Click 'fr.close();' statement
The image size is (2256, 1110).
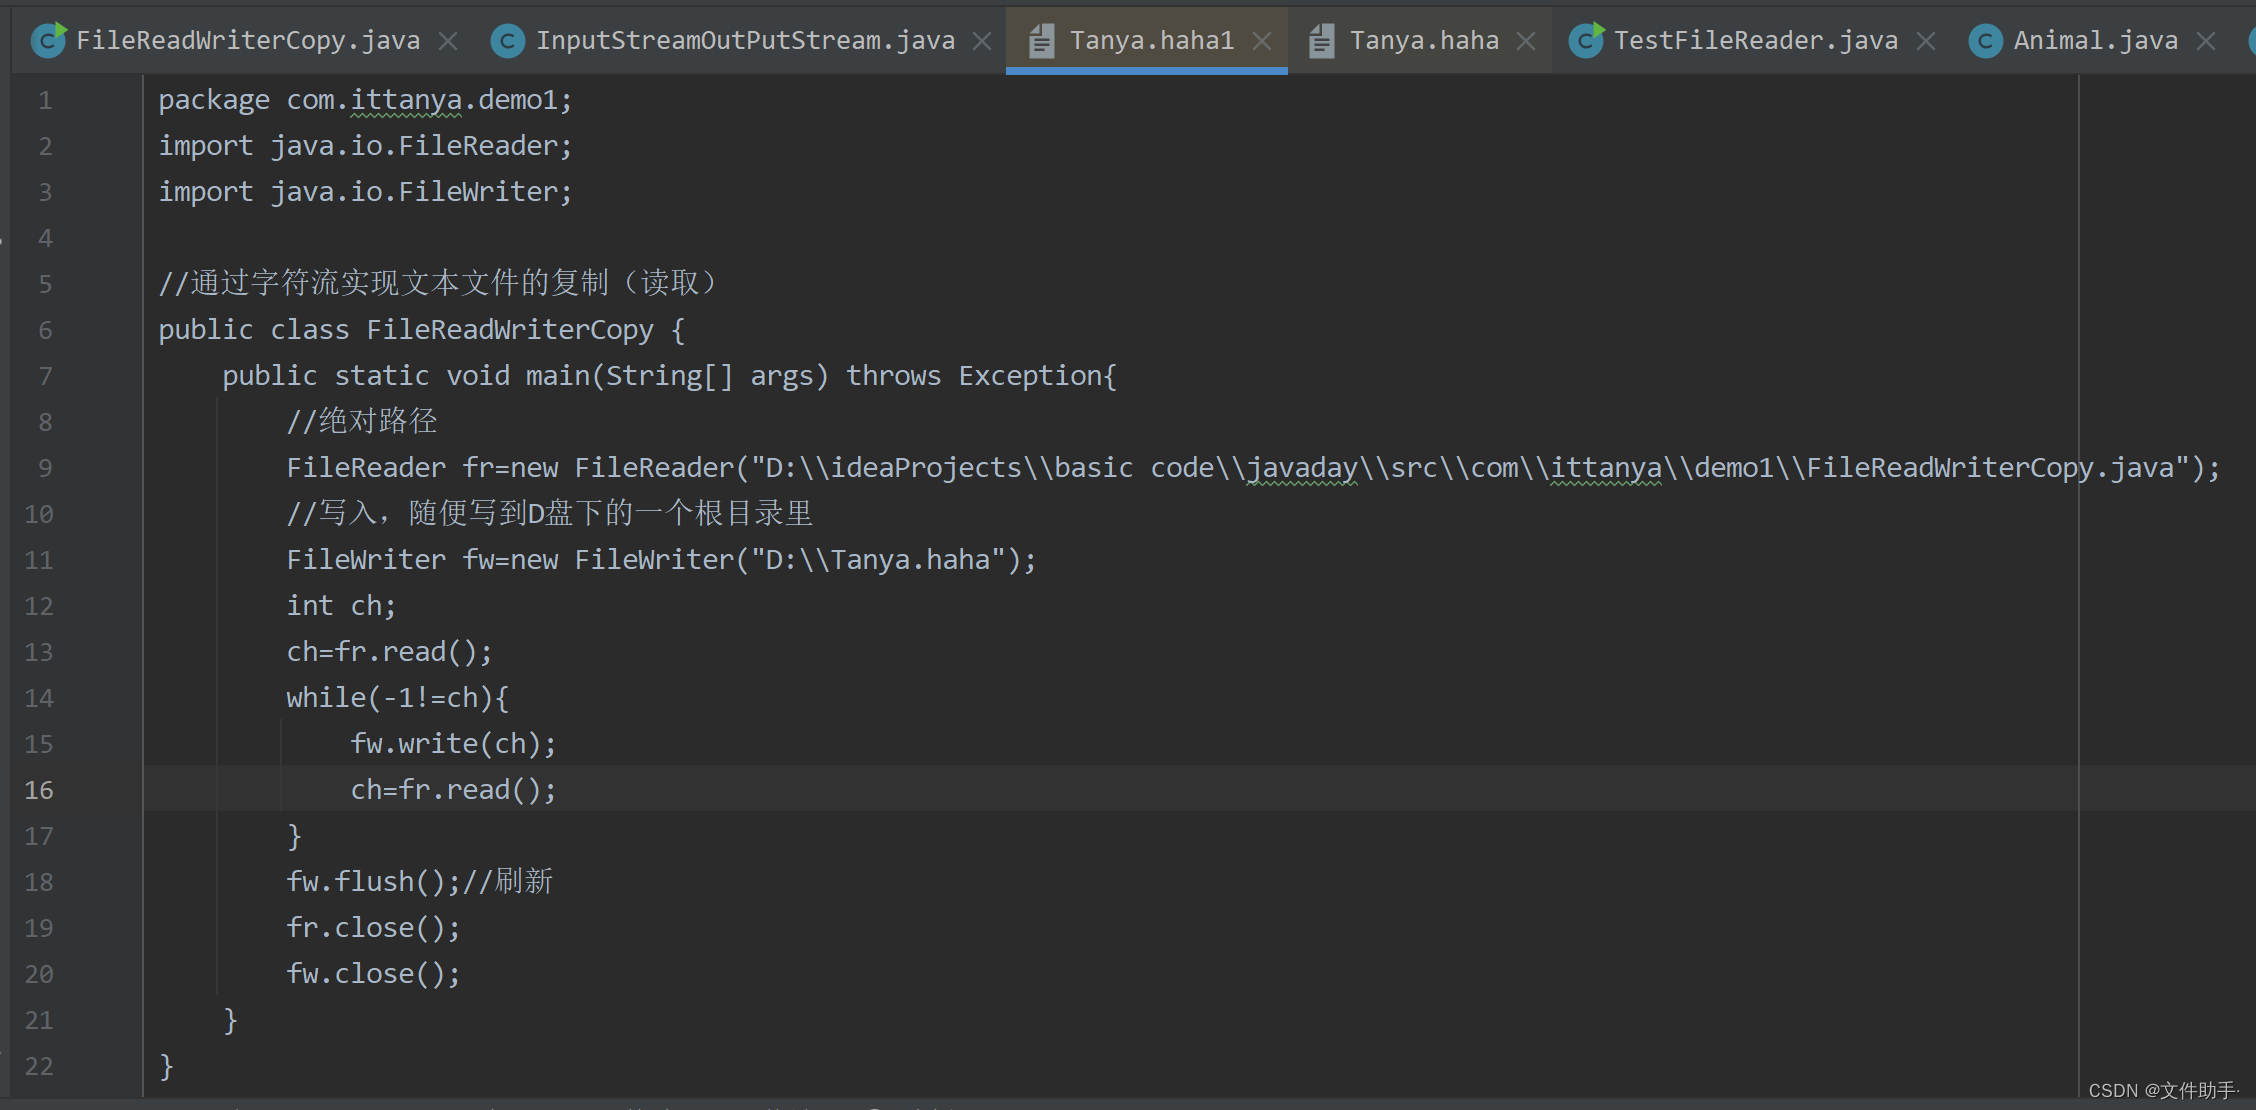373,928
